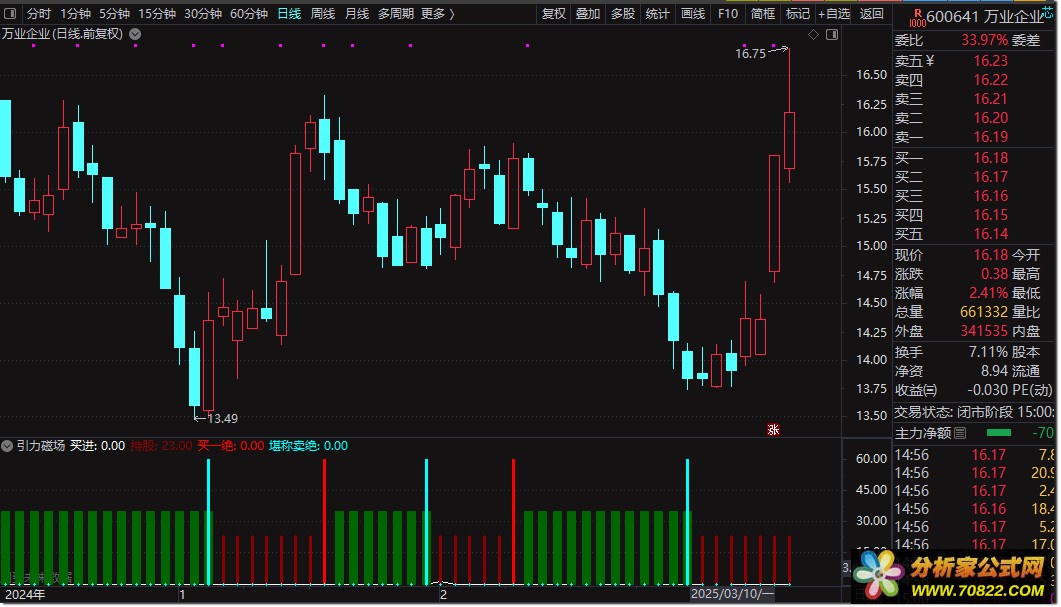Click the 现价 value 16.18

click(x=991, y=255)
